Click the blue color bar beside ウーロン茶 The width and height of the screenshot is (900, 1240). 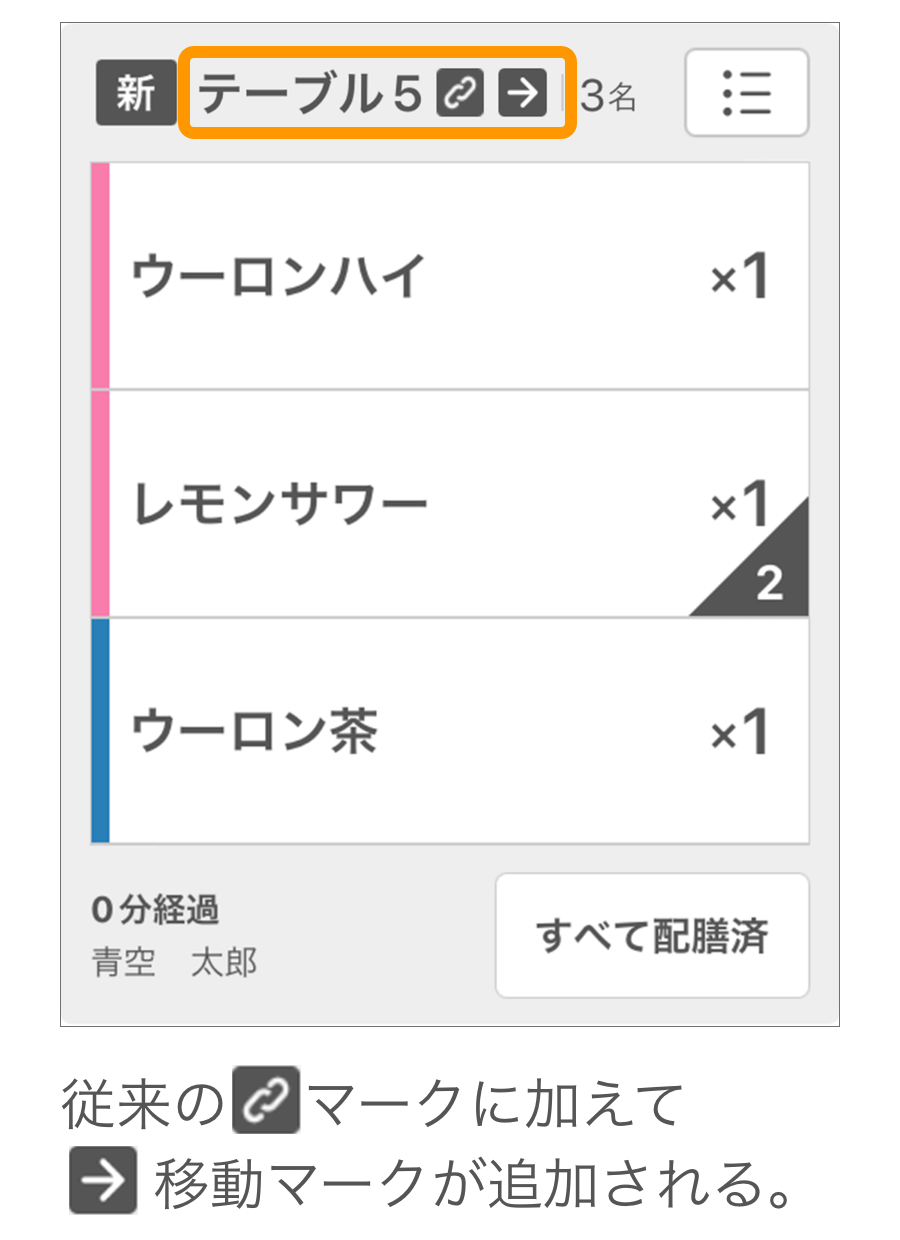[100, 731]
